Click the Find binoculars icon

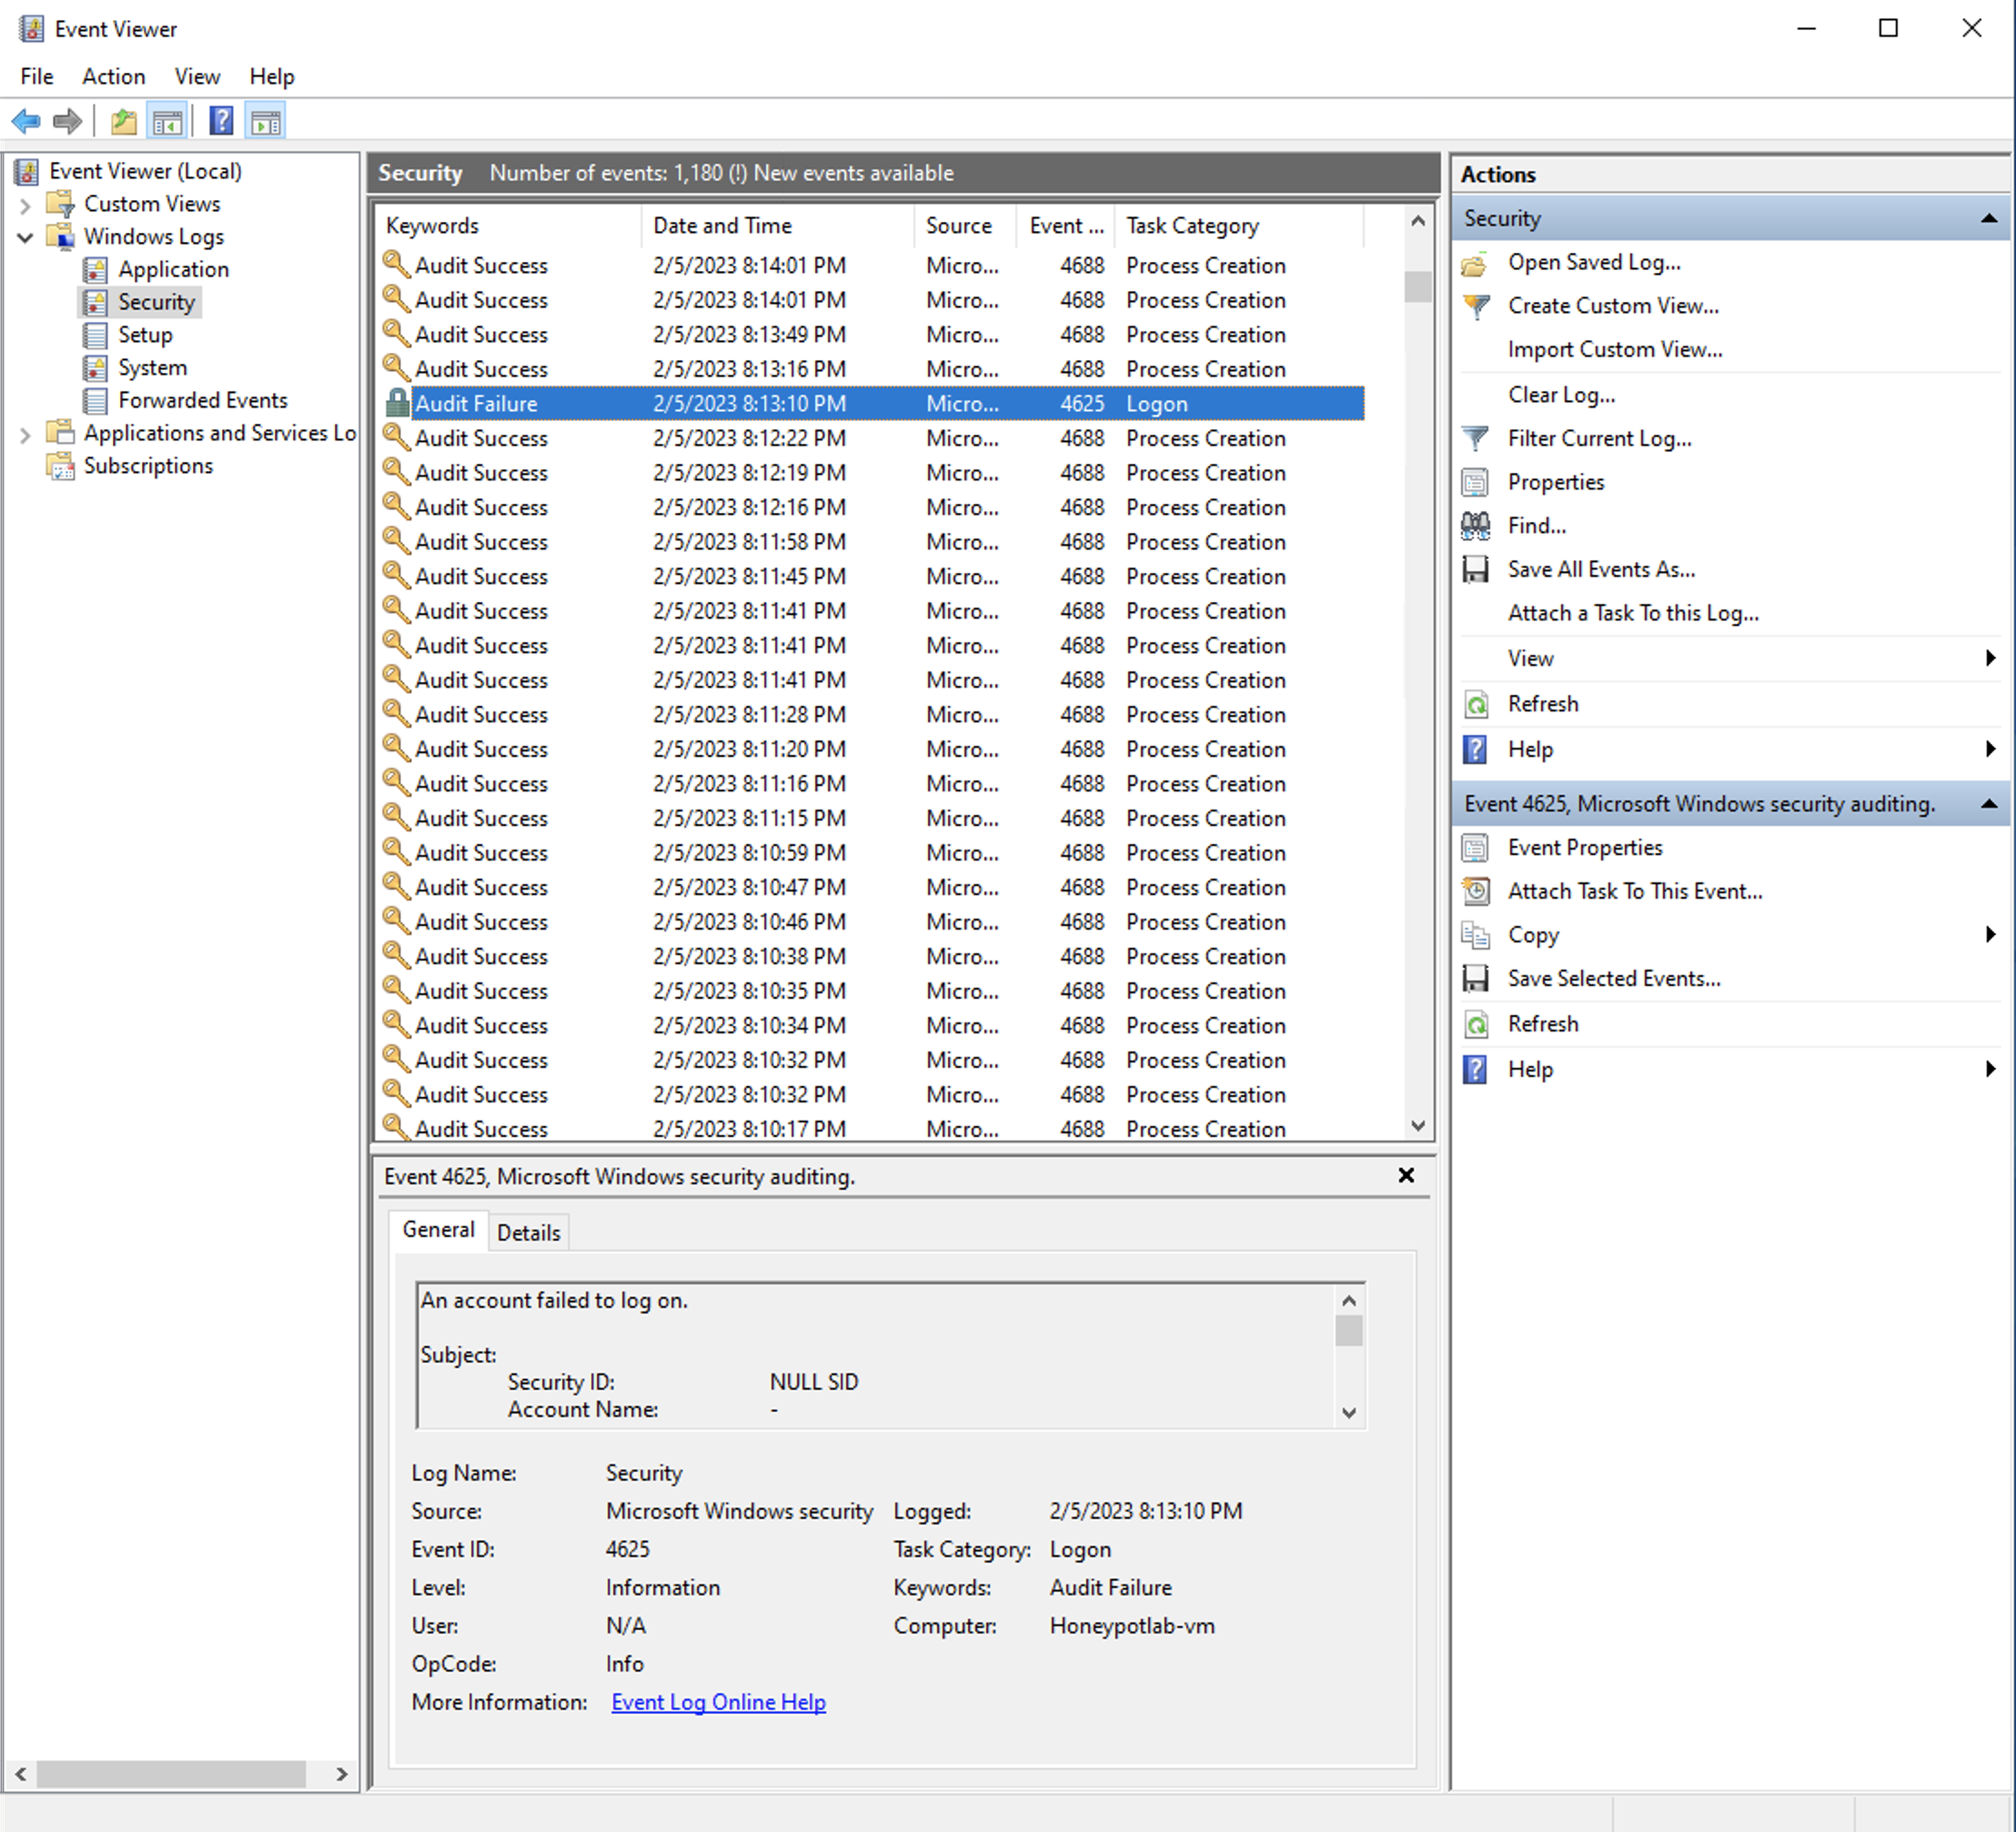tap(1475, 526)
